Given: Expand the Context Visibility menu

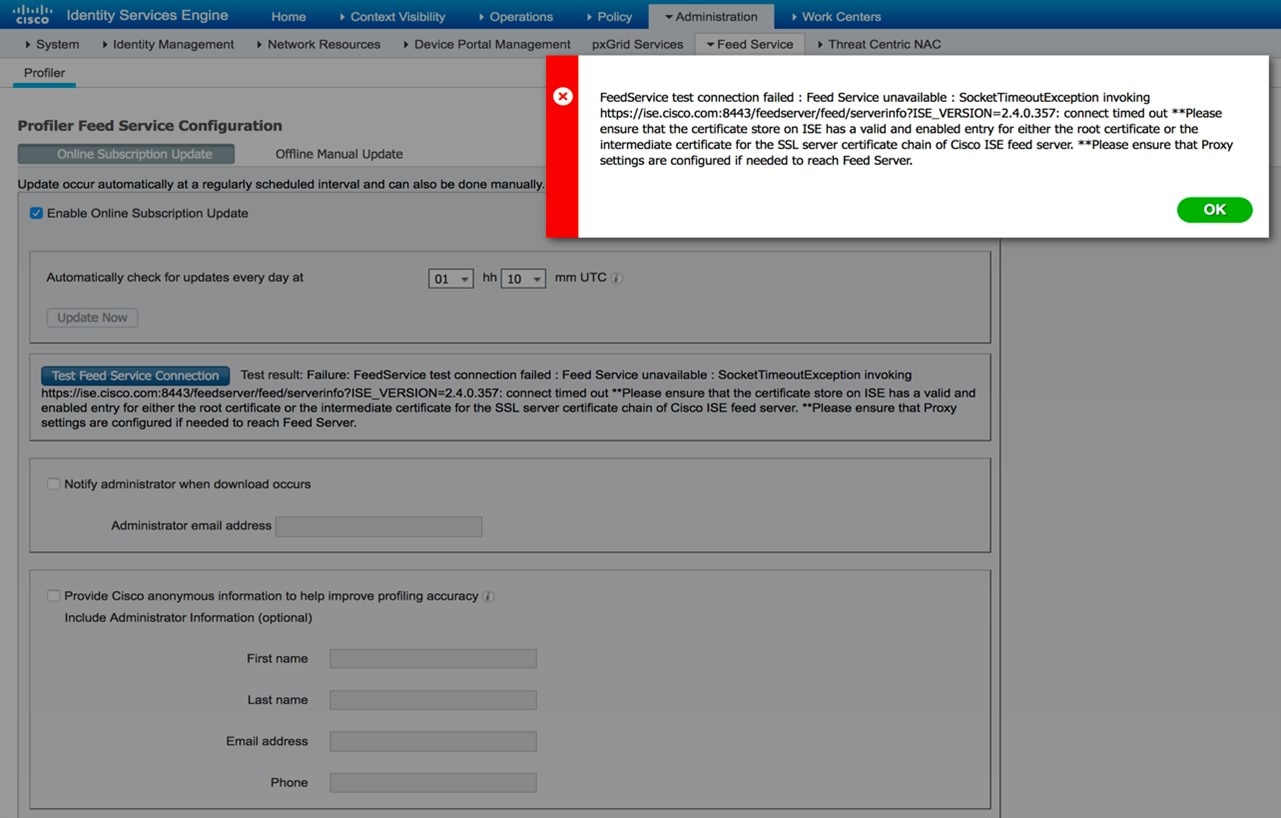Looking at the screenshot, I should click(392, 16).
